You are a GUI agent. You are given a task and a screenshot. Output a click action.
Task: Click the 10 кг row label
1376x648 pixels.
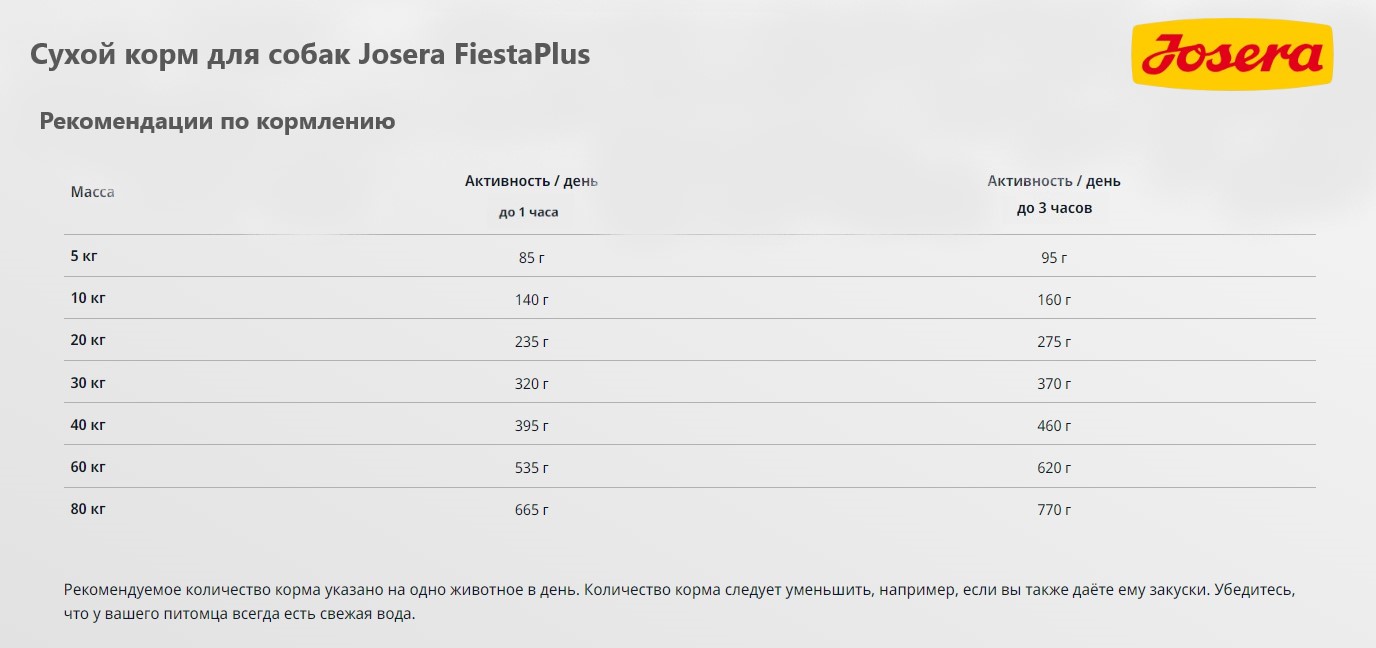88,298
